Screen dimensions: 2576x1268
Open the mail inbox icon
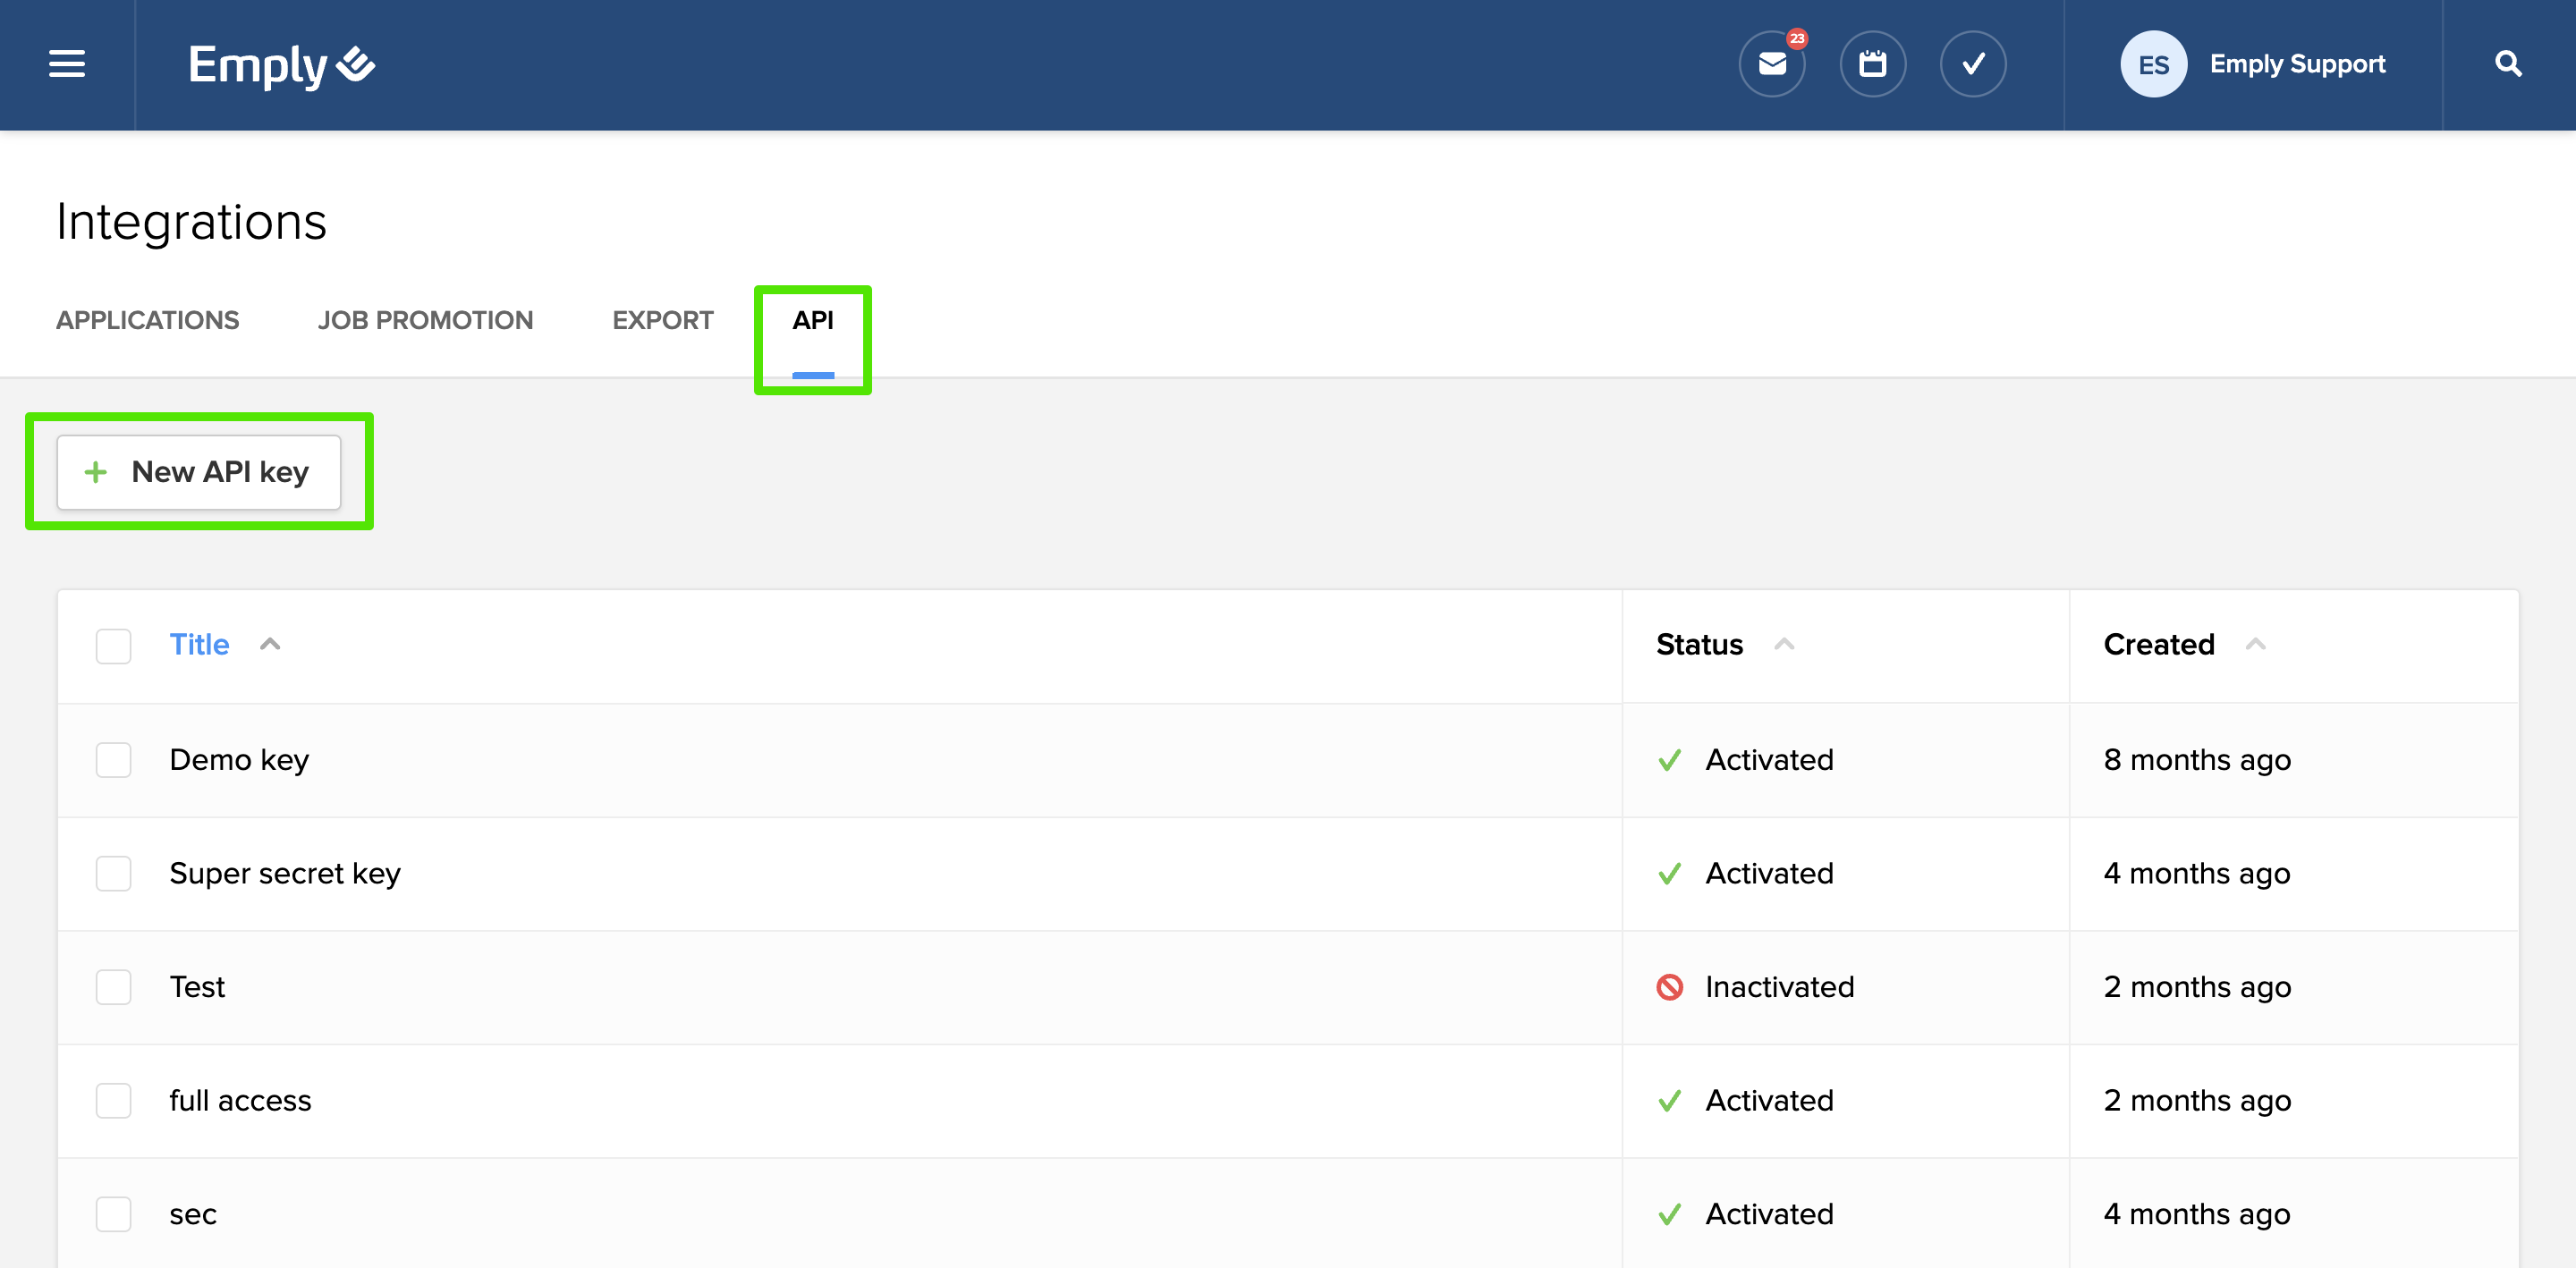coord(1772,64)
